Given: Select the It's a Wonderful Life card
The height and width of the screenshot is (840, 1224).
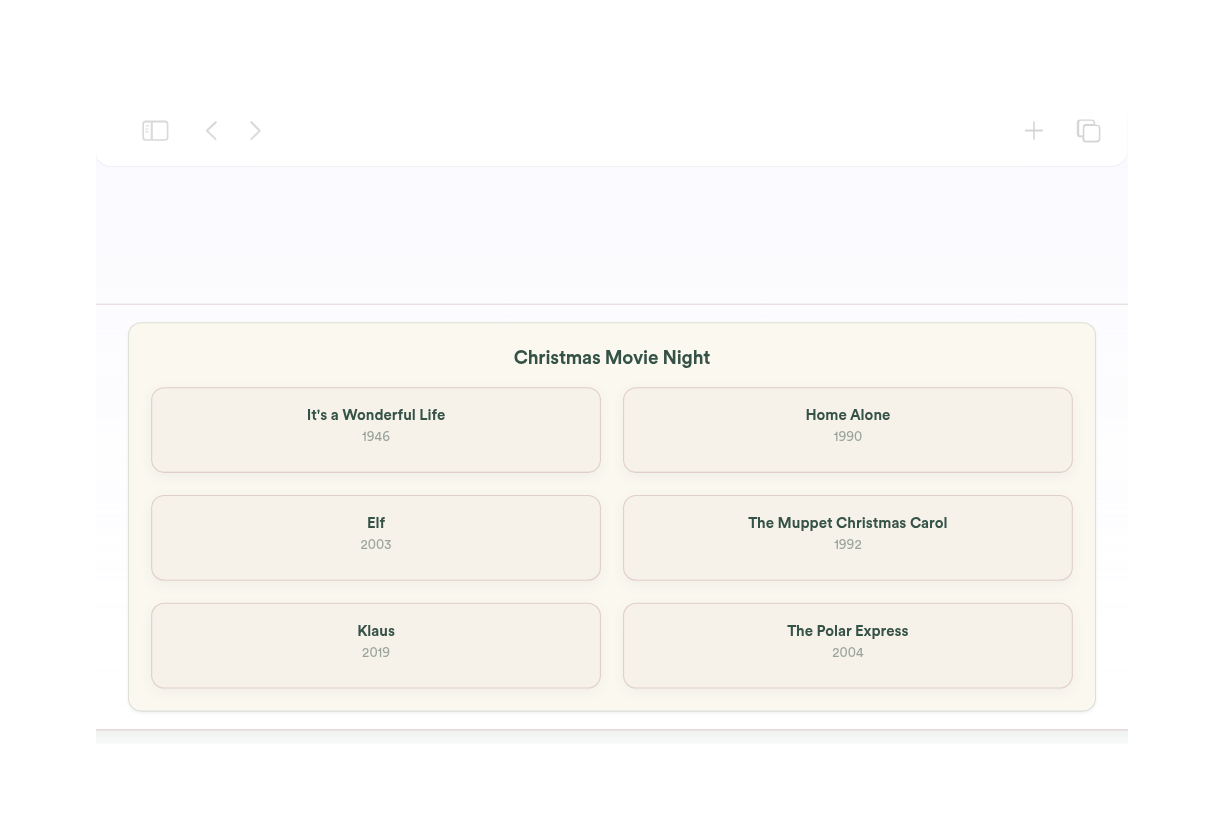Looking at the screenshot, I should (376, 430).
